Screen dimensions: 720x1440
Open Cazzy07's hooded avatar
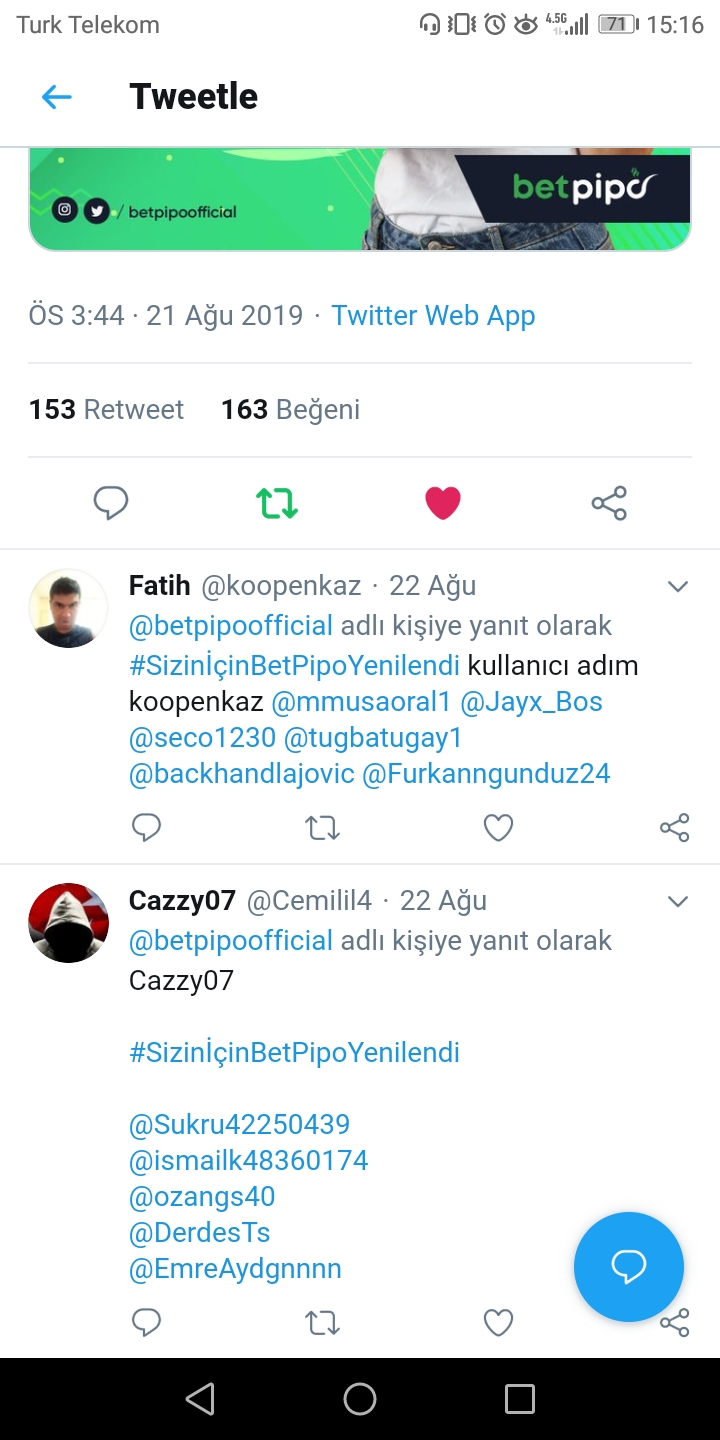coord(68,923)
